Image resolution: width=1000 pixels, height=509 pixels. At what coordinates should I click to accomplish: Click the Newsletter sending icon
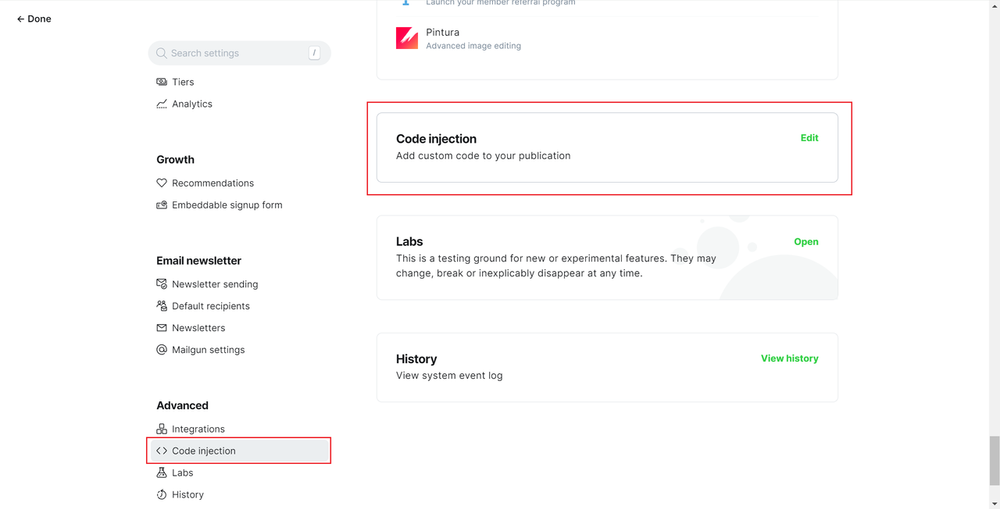point(162,284)
